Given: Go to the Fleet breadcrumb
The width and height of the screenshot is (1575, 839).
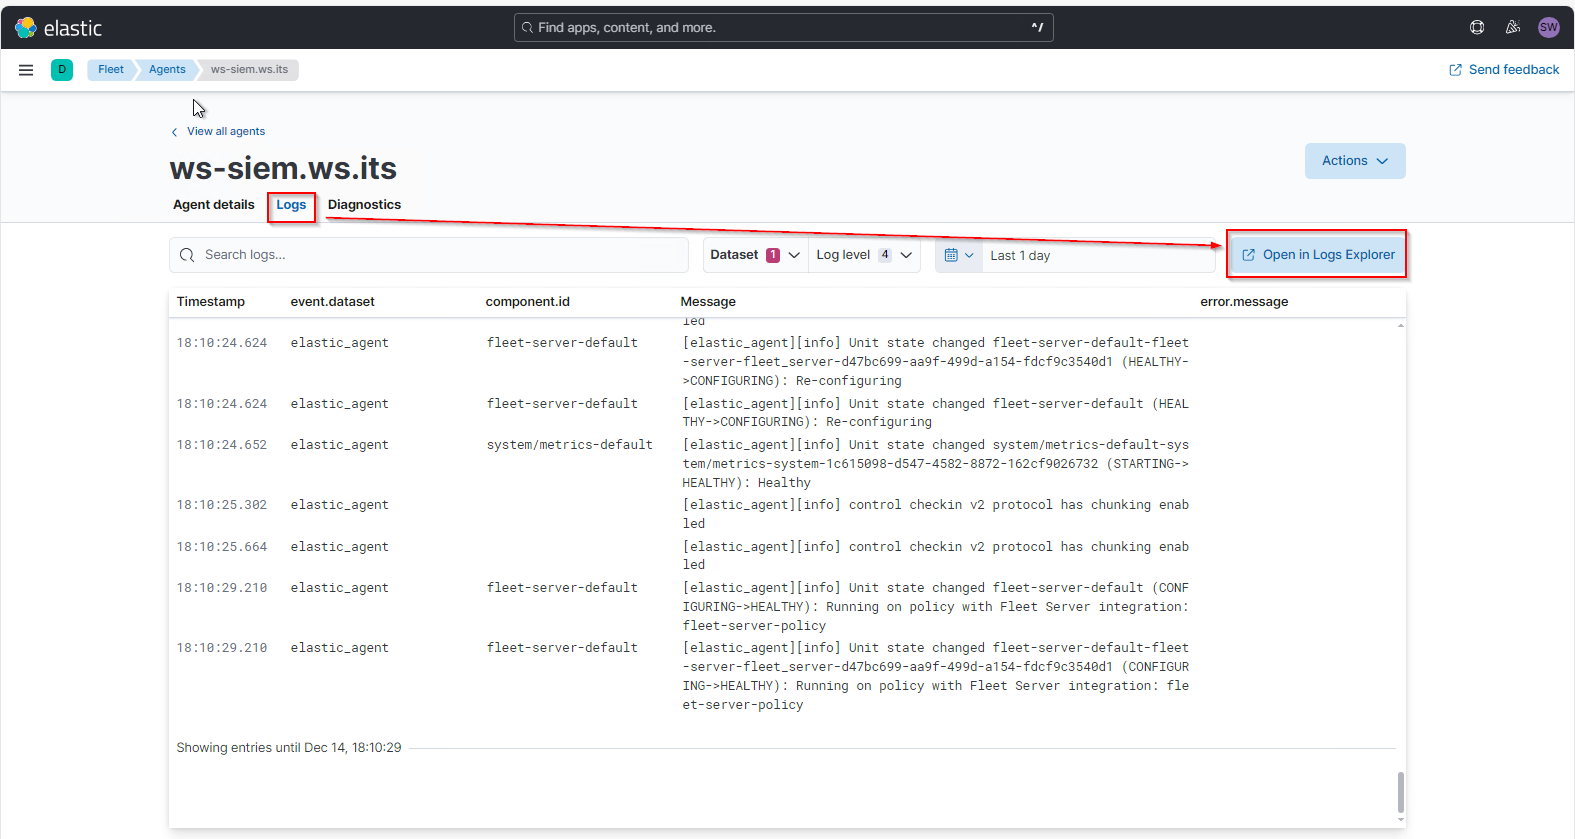Looking at the screenshot, I should pyautogui.click(x=111, y=70).
